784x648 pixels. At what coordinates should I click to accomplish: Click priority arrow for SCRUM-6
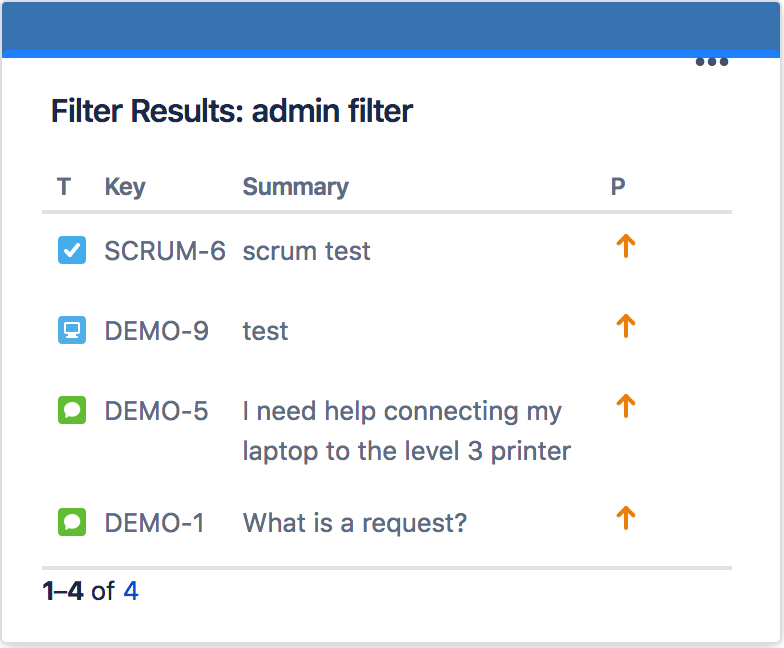[x=625, y=247]
